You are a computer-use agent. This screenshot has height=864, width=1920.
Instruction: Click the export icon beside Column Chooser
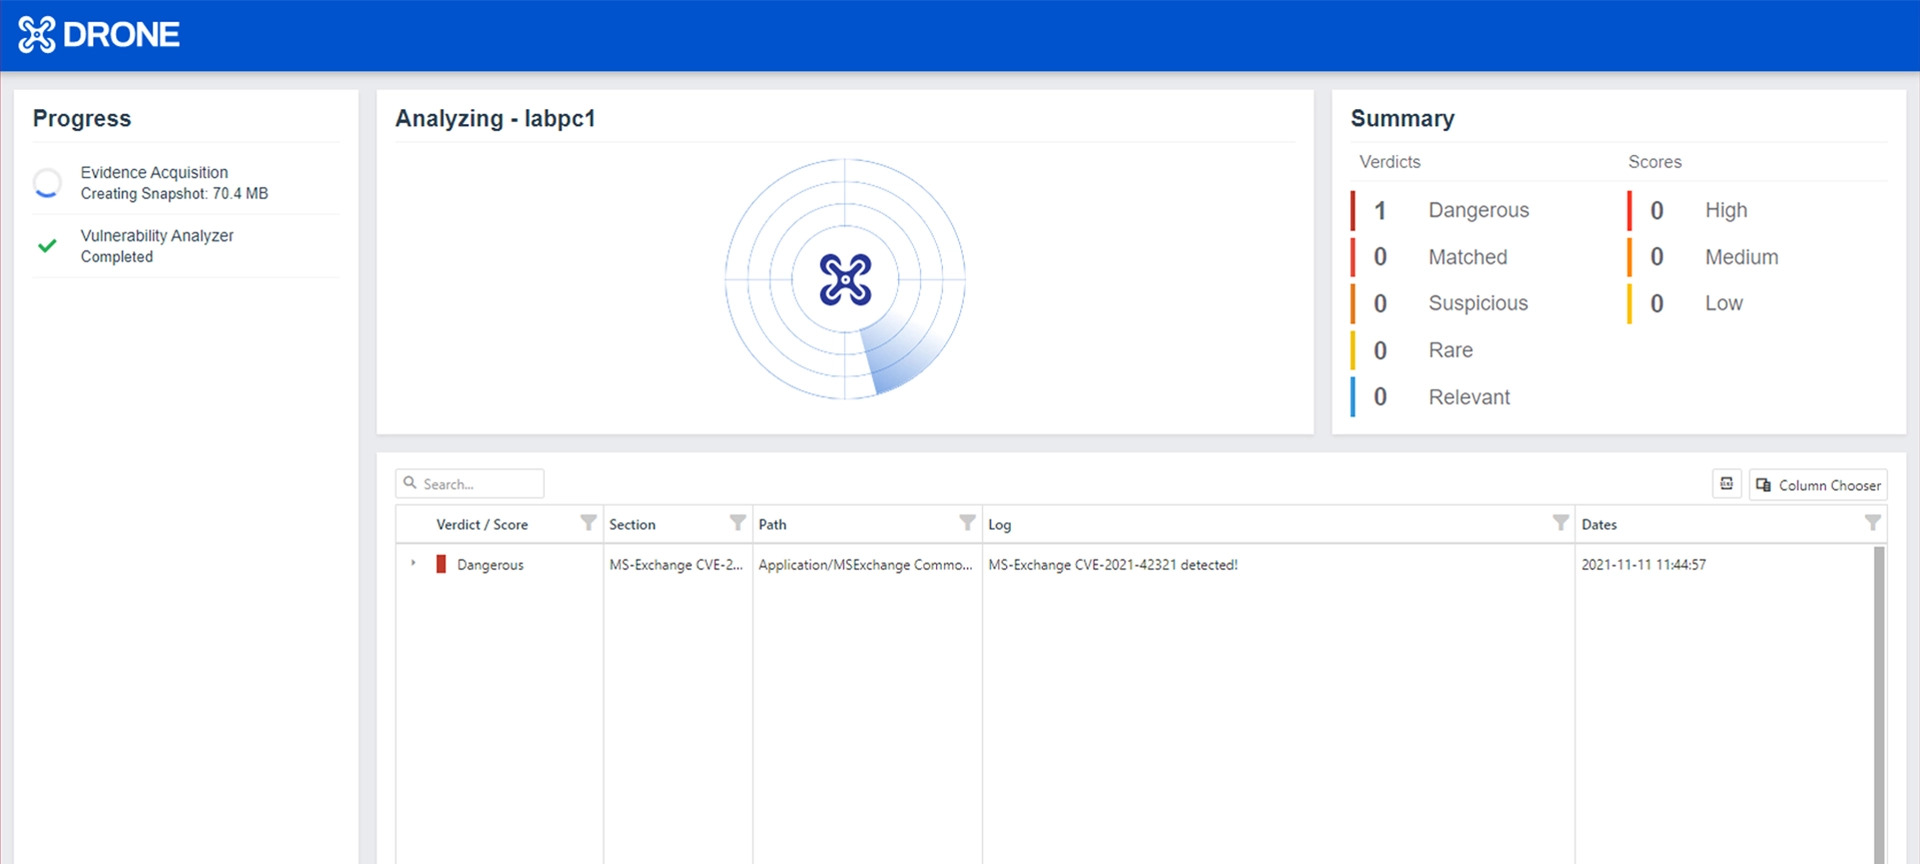click(x=1726, y=484)
